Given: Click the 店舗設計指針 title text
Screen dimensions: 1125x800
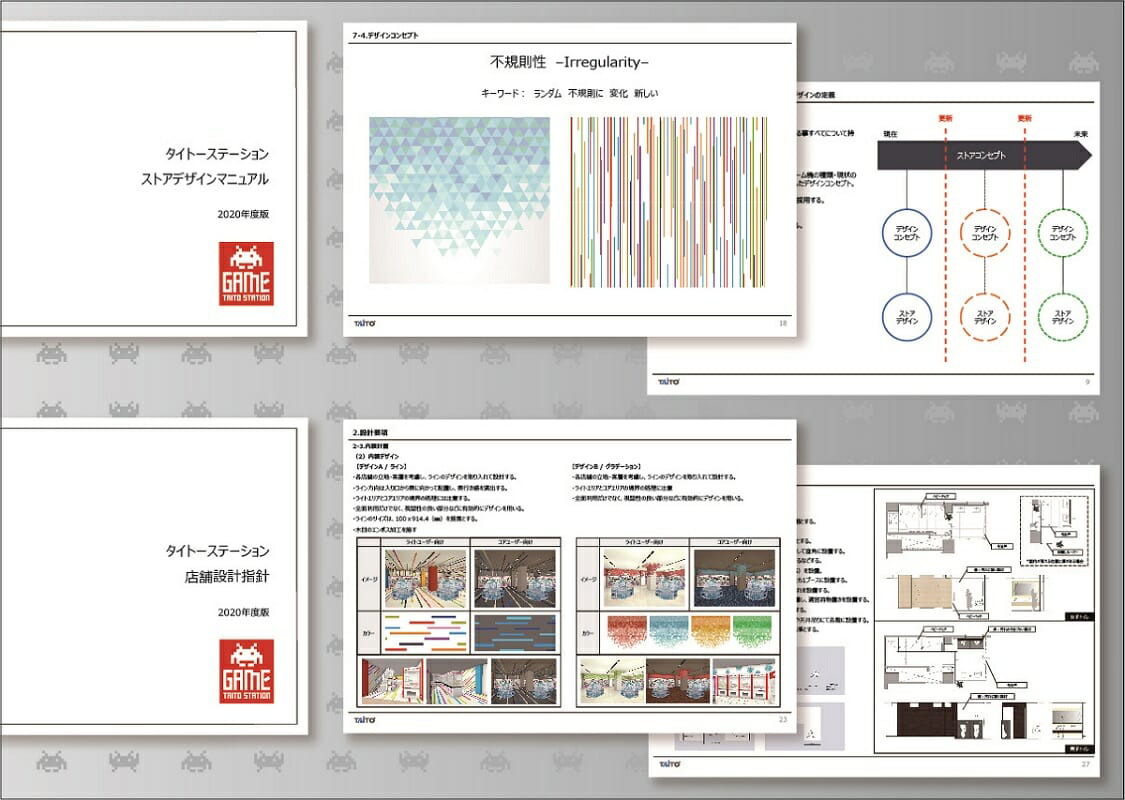Looking at the screenshot, I should (217, 577).
